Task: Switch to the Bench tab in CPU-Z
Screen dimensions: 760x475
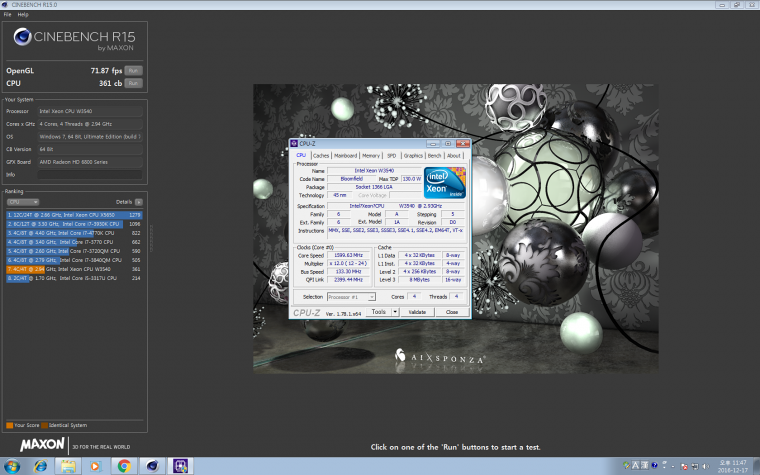Action: [434, 156]
